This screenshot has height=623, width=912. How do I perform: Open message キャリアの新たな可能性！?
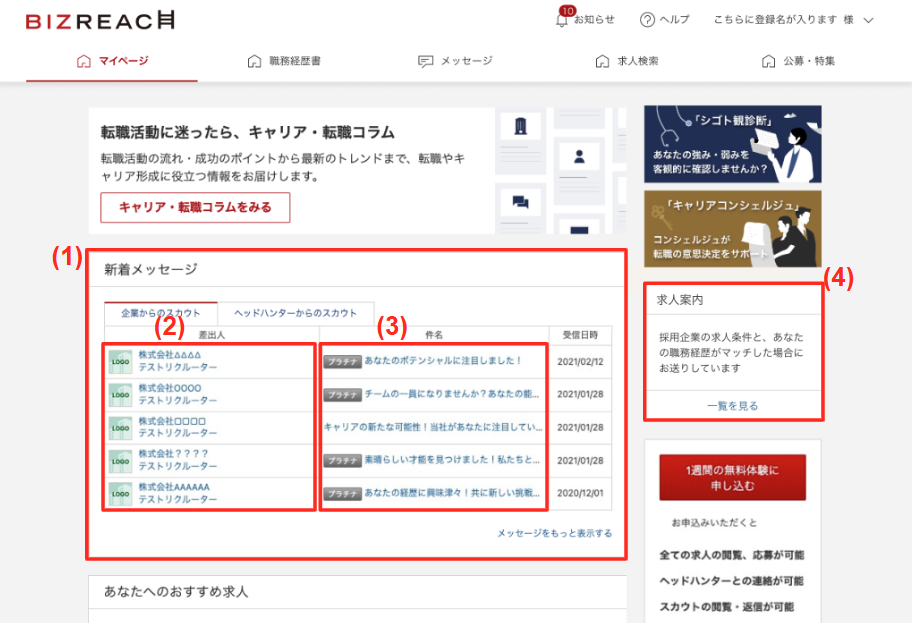click(x=433, y=427)
